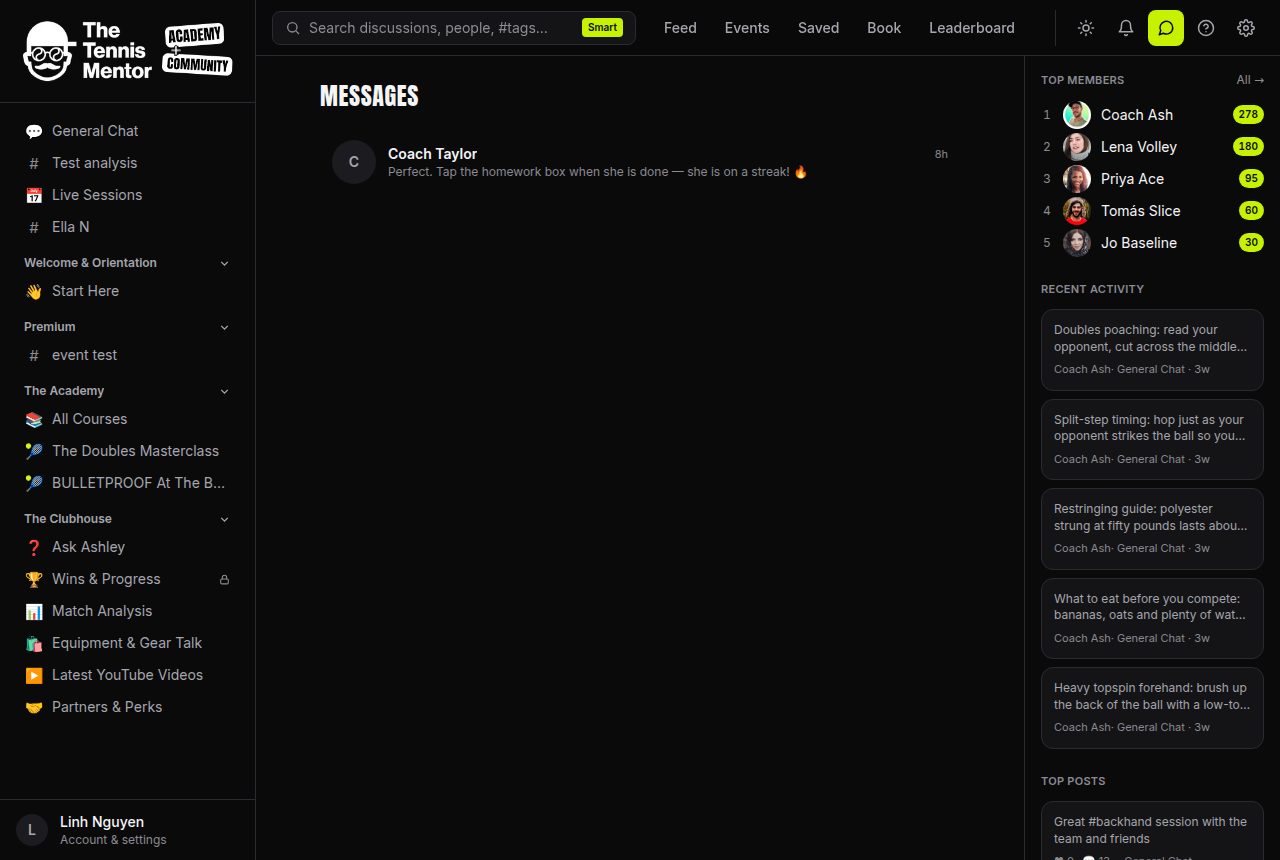
Task: Go to the Leaderboard tab
Action: [972, 28]
